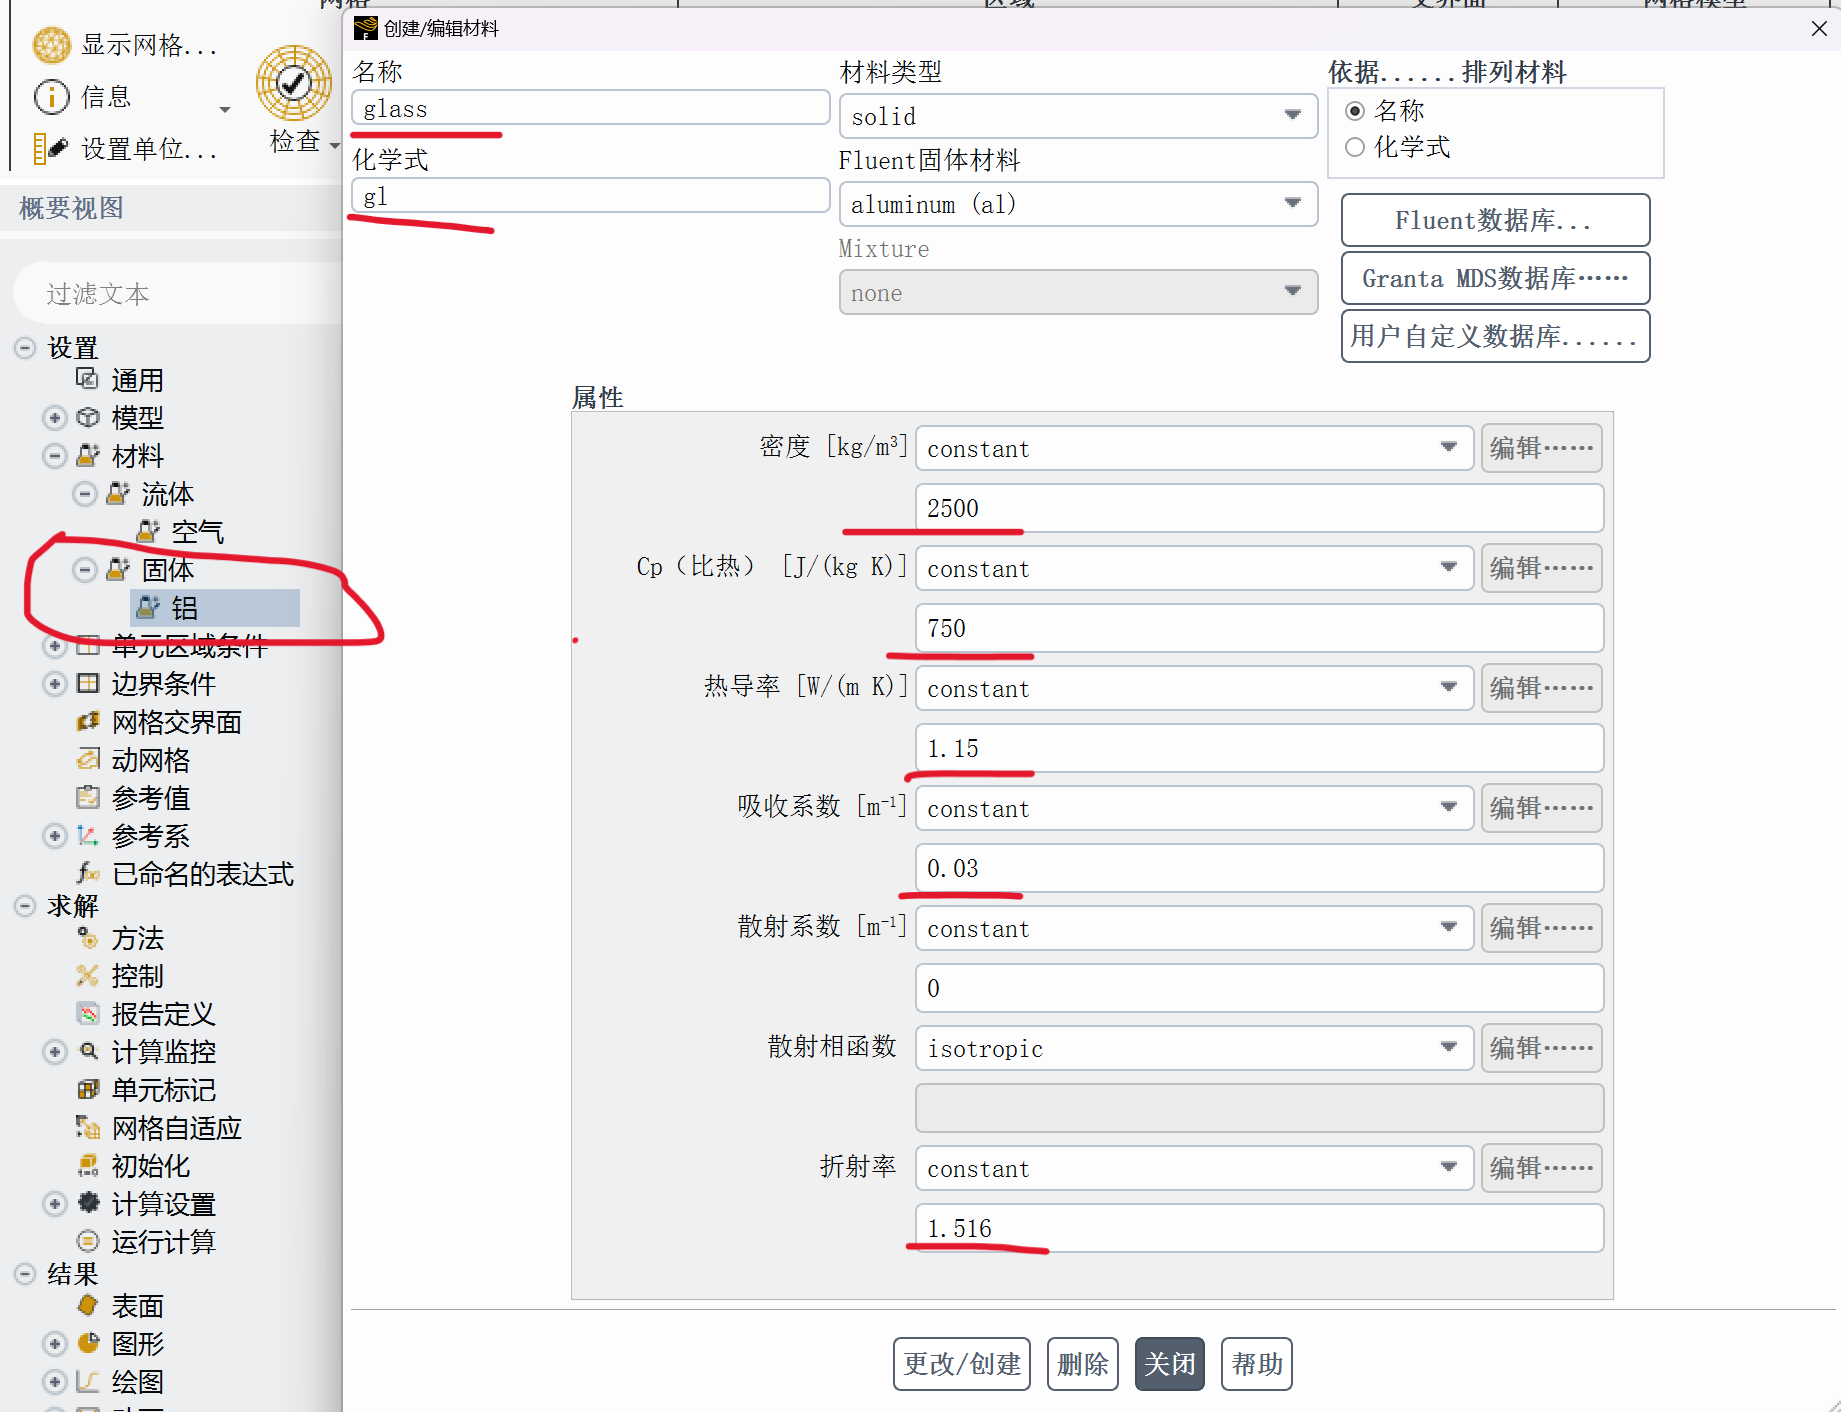Click the 已命名的表达式 fx icon
The height and width of the screenshot is (1412, 1841).
[88, 873]
